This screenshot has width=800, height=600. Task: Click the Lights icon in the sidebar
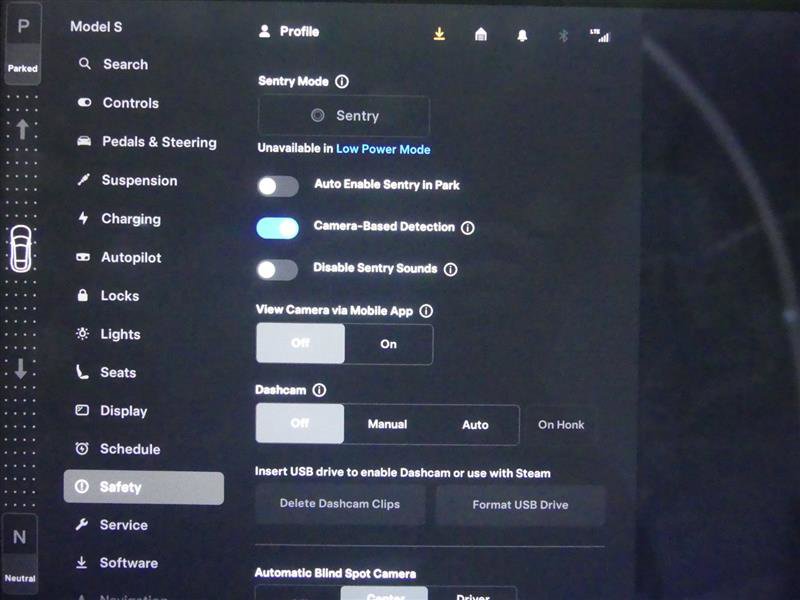point(82,334)
